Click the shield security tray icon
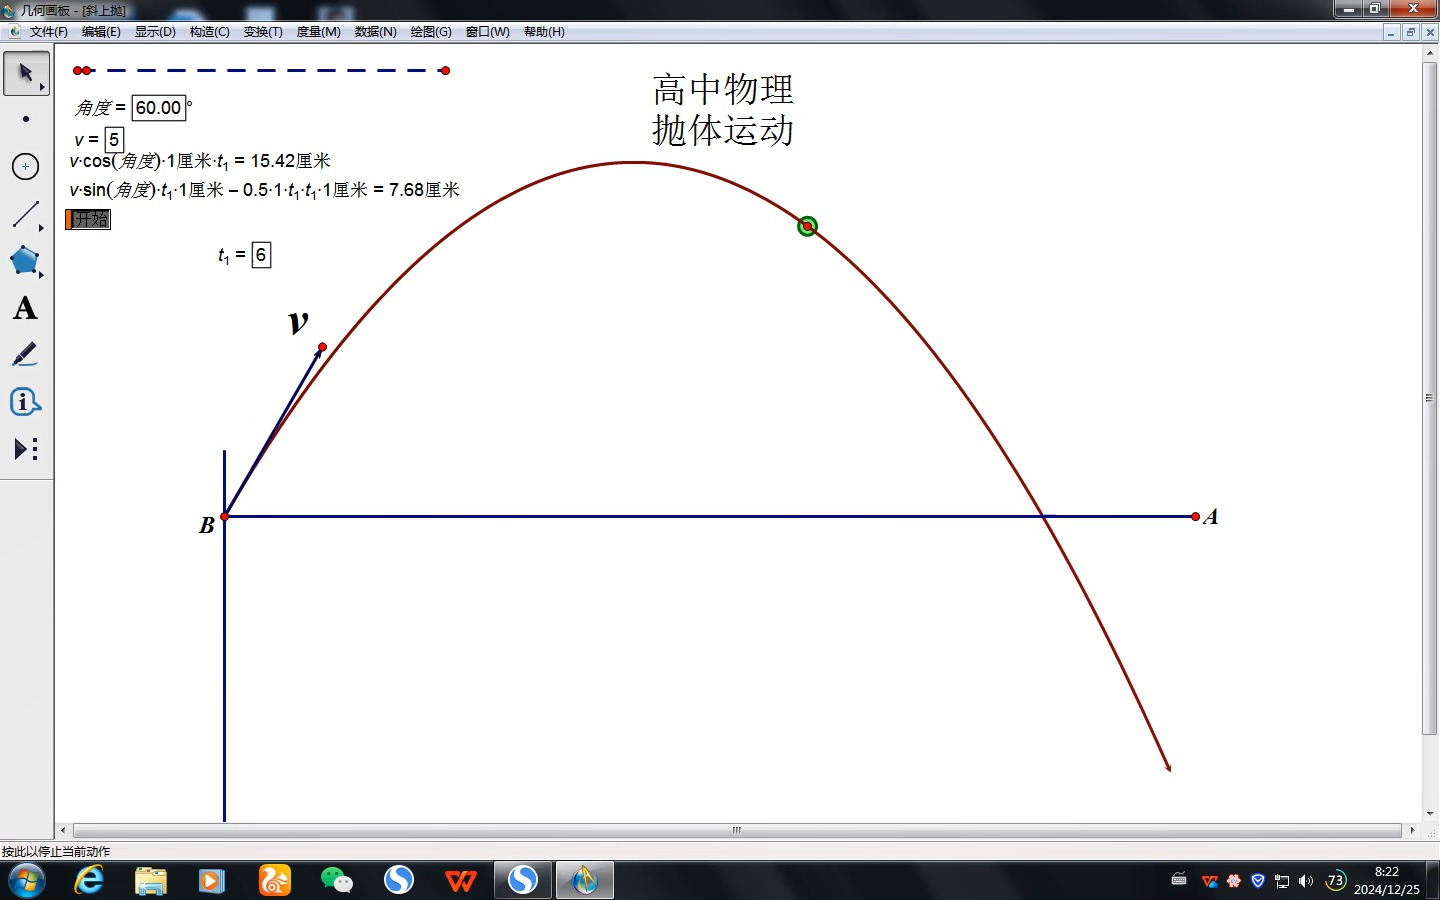 1258,881
